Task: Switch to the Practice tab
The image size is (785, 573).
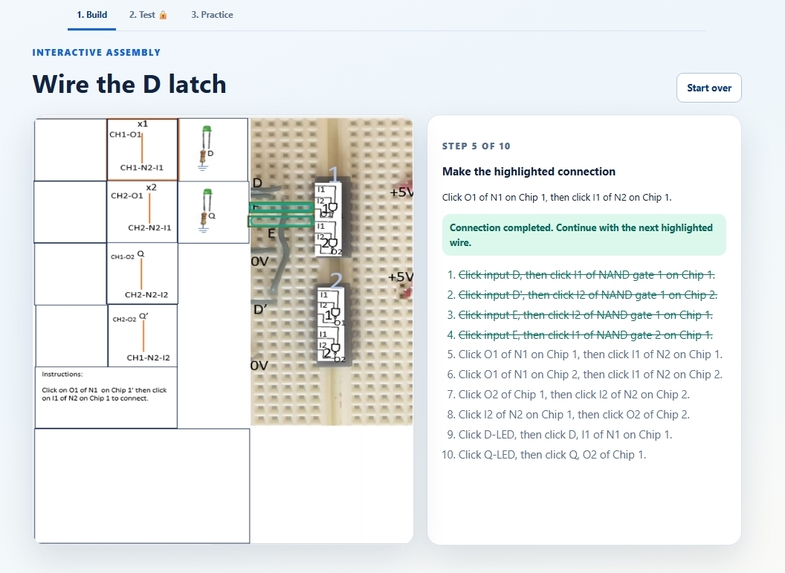Action: click(x=212, y=15)
